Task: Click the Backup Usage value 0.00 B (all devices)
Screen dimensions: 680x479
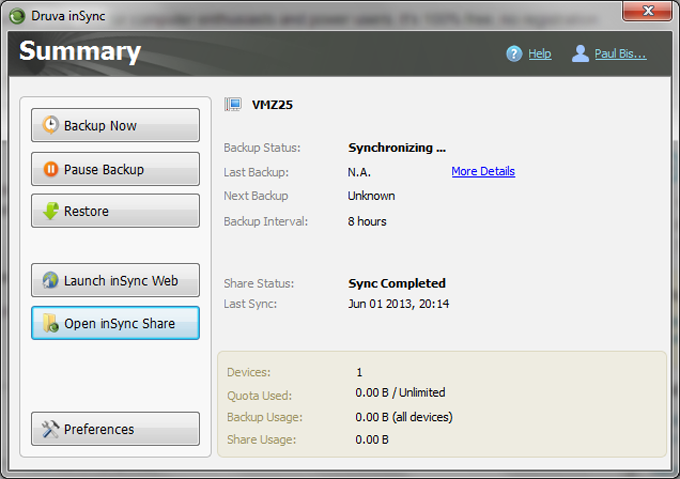Action: [404, 417]
